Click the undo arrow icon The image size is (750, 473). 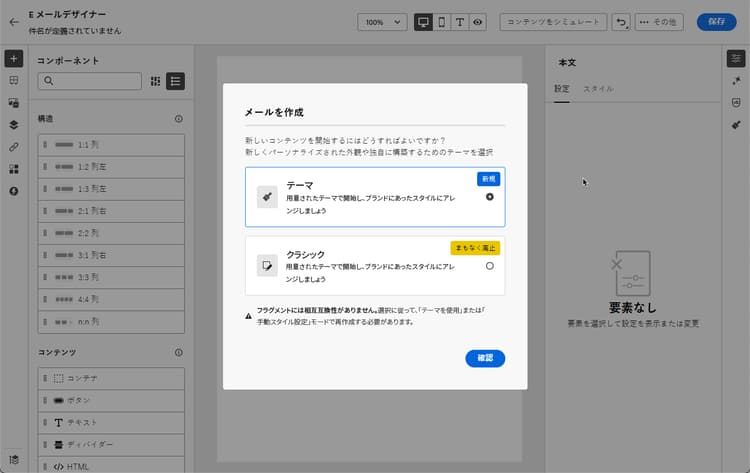click(621, 22)
